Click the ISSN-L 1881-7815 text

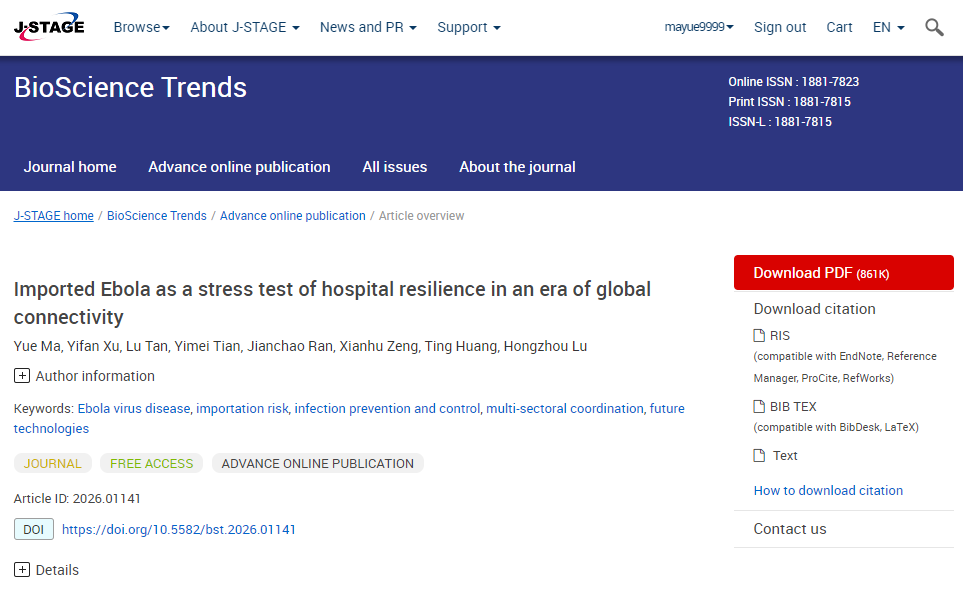click(x=780, y=122)
